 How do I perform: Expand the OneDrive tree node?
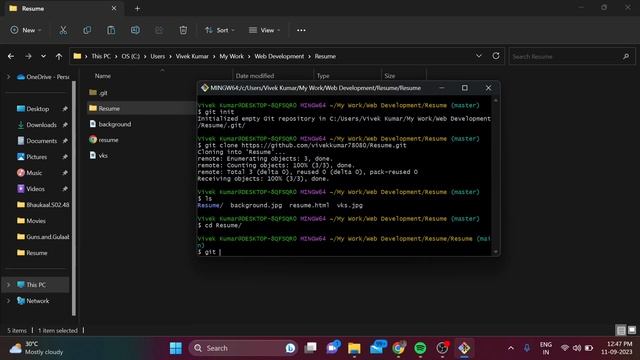(8, 77)
